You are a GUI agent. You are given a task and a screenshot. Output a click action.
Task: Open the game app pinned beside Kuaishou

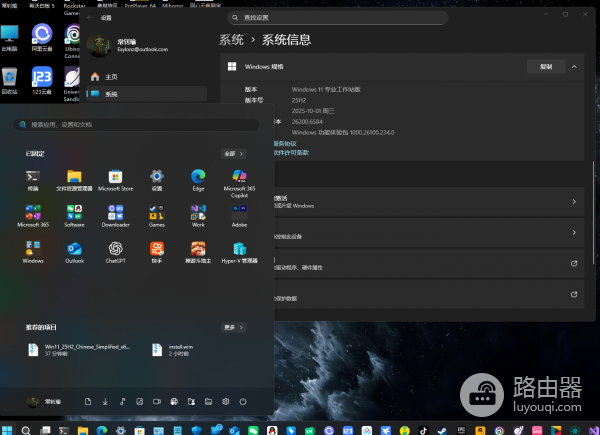click(x=198, y=253)
